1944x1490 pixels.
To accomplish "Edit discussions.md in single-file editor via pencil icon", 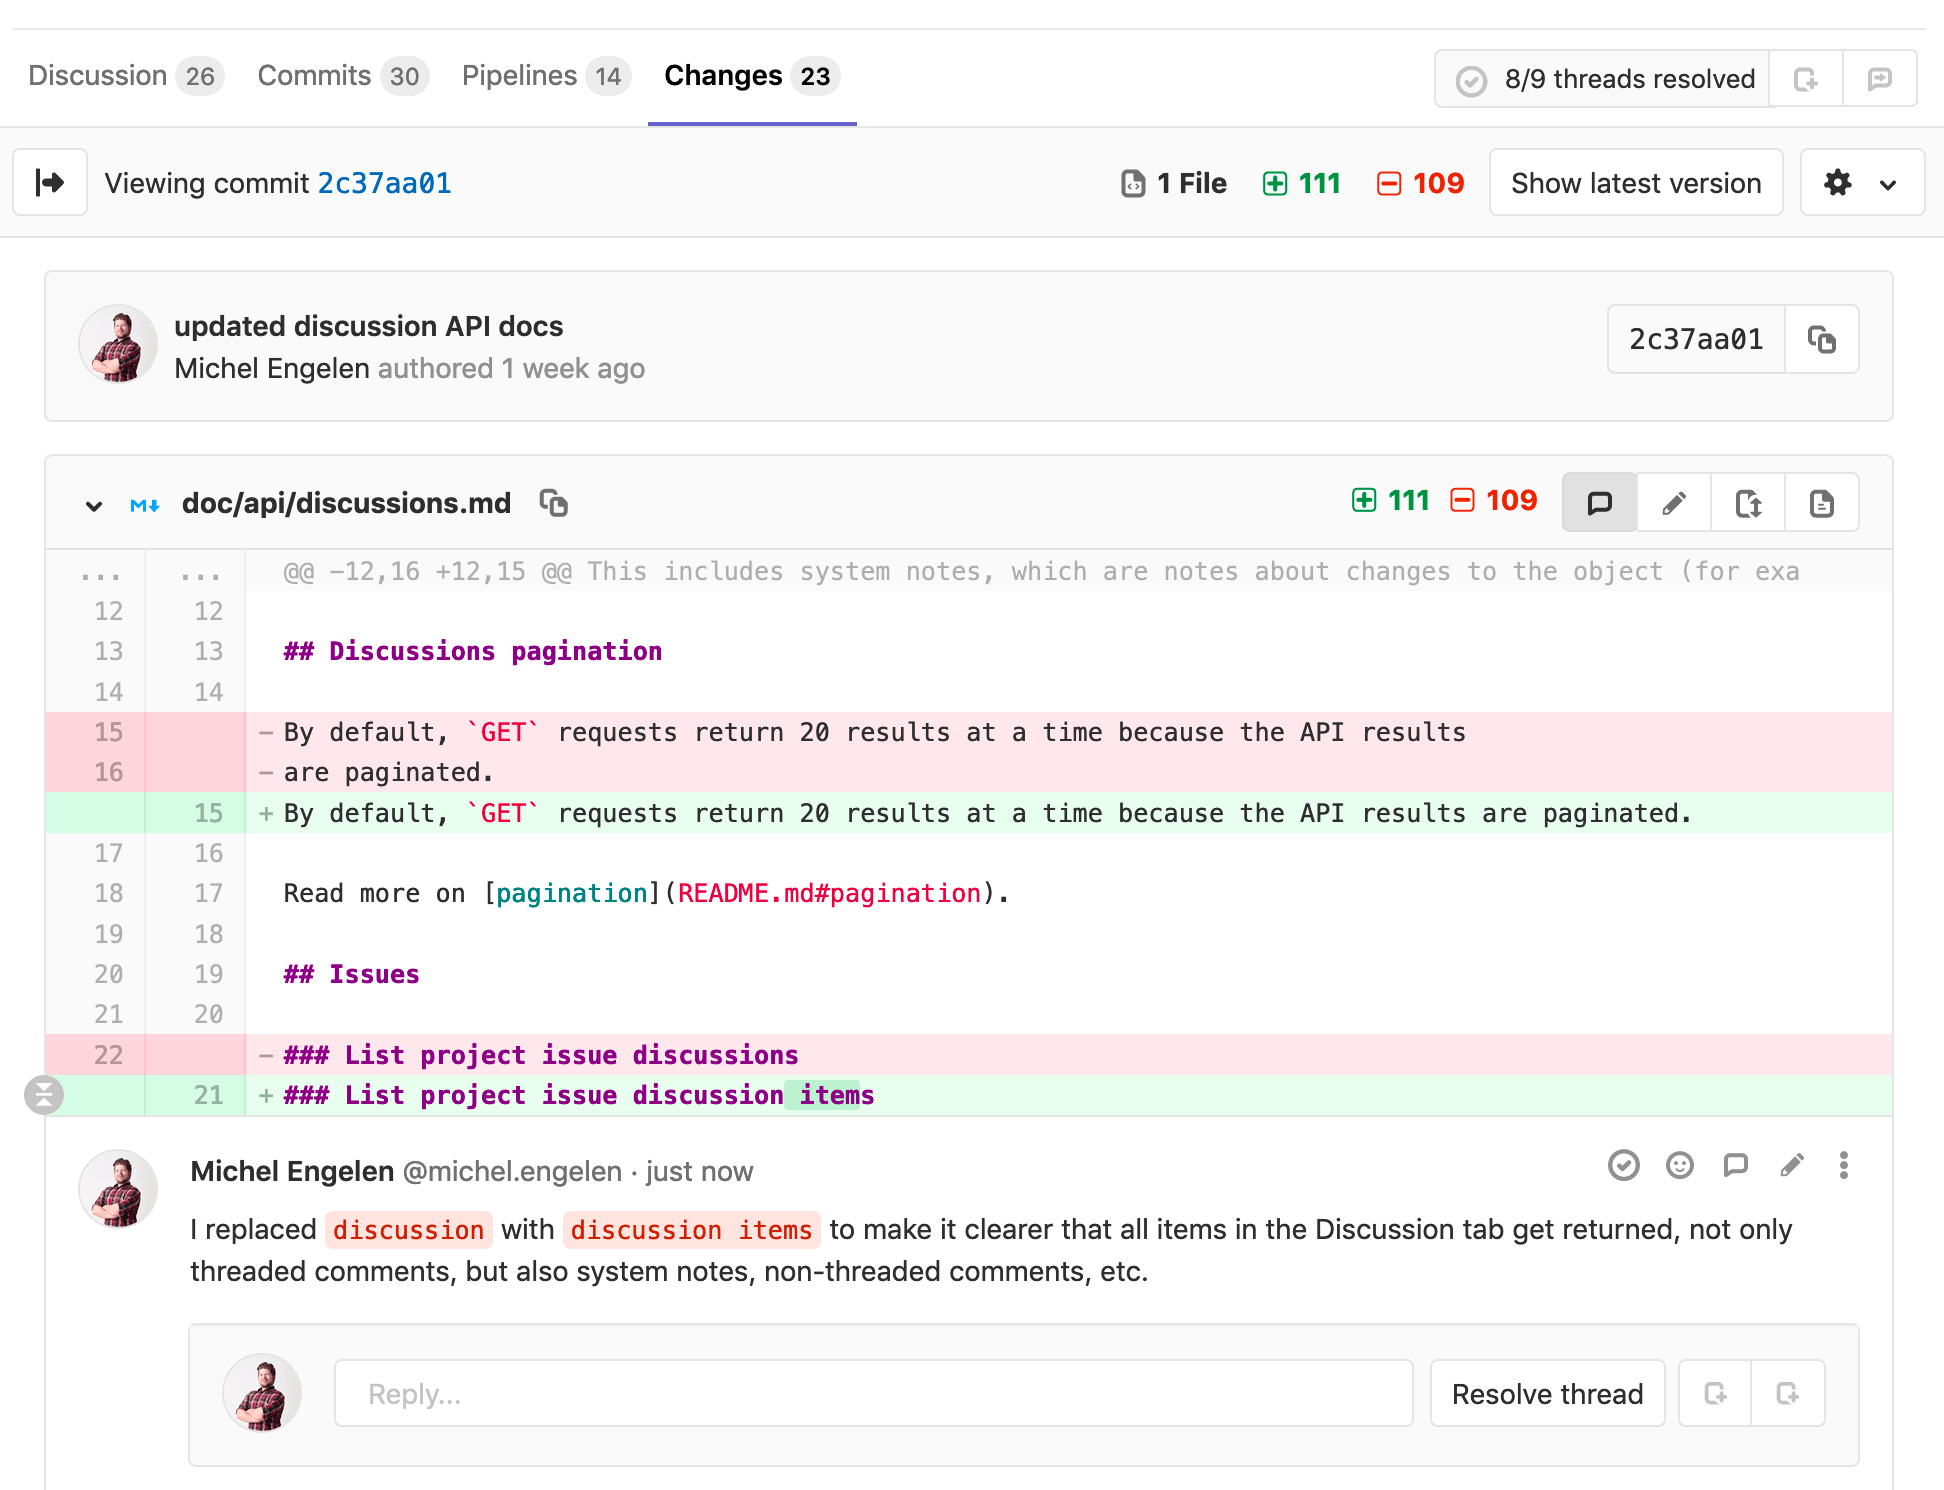I will coord(1673,502).
